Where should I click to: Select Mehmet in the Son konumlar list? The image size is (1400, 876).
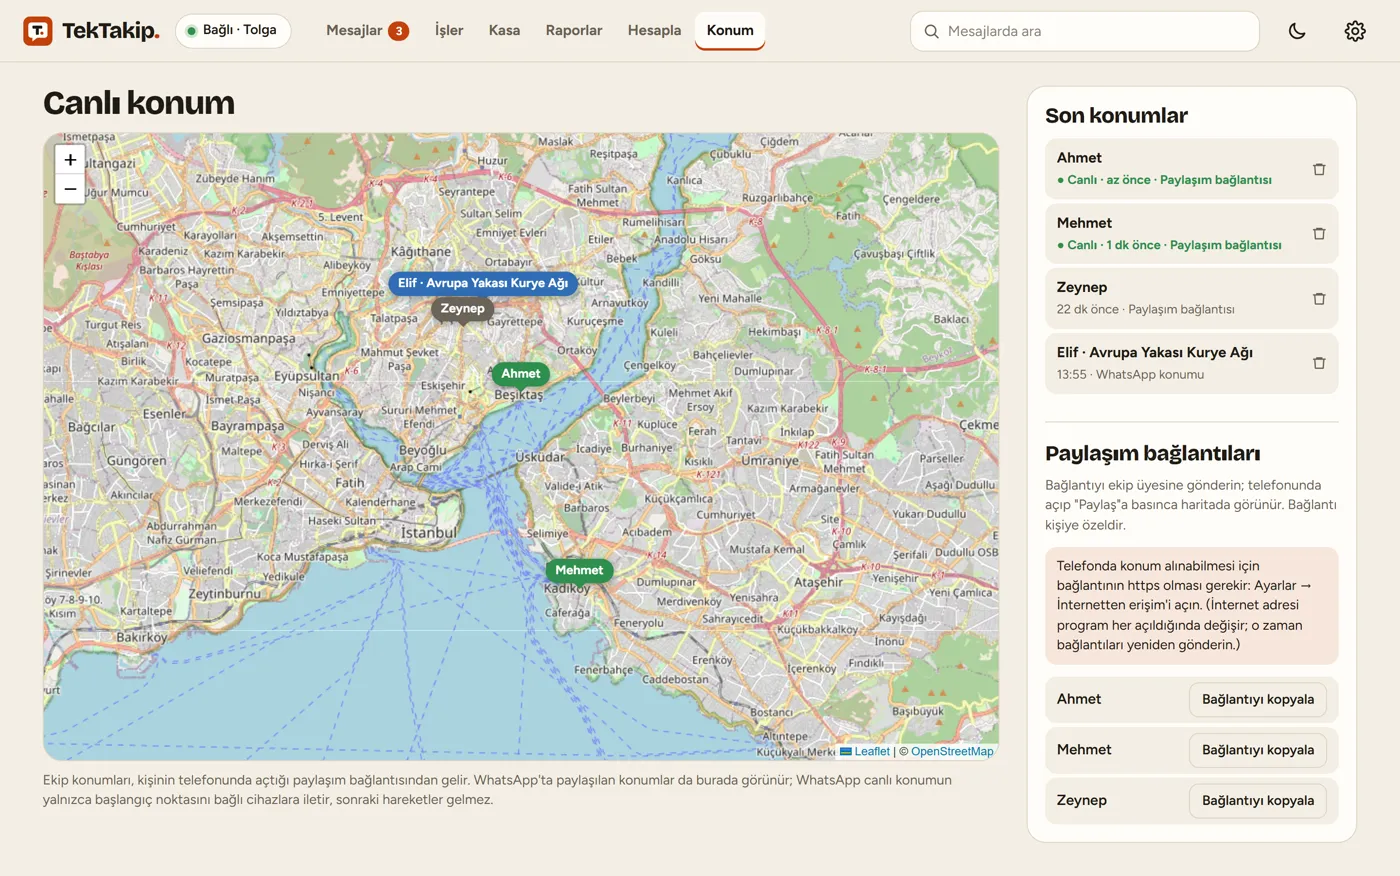(x=1191, y=234)
